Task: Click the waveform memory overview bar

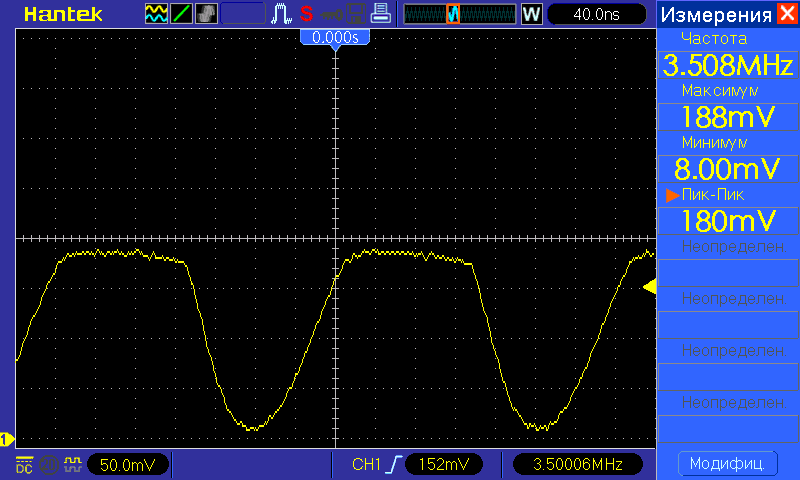Action: [x=458, y=14]
